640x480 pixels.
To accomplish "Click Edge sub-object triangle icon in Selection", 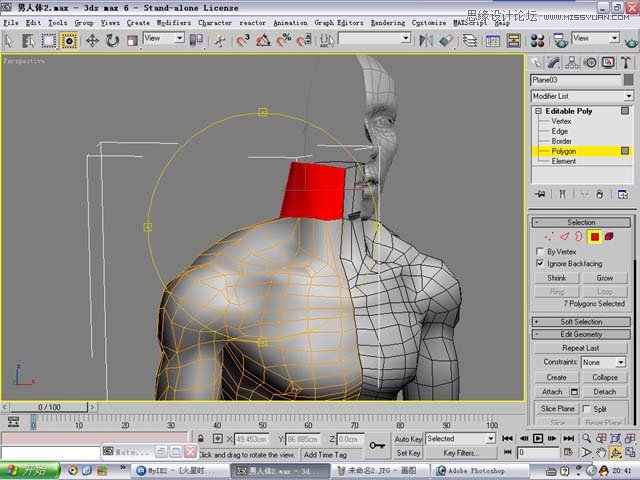I will click(x=564, y=236).
